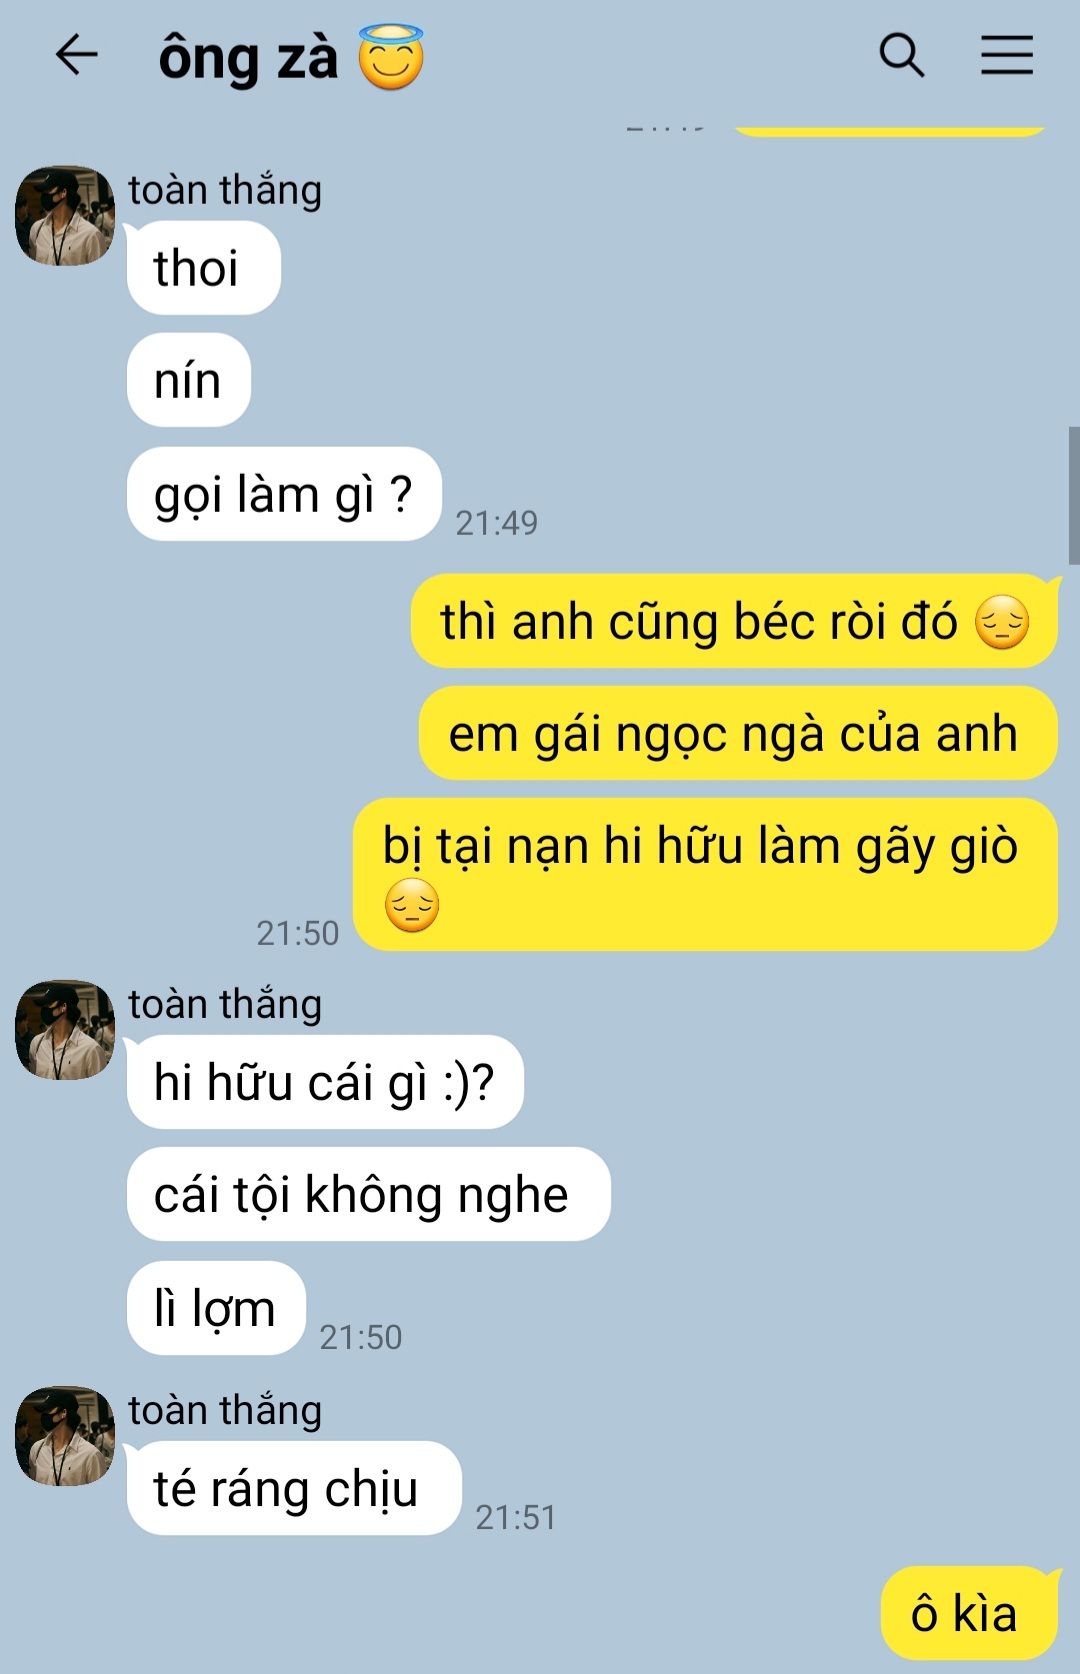1080x1674 pixels.
Task: Tap the back arrow in the header
Action: (x=76, y=54)
